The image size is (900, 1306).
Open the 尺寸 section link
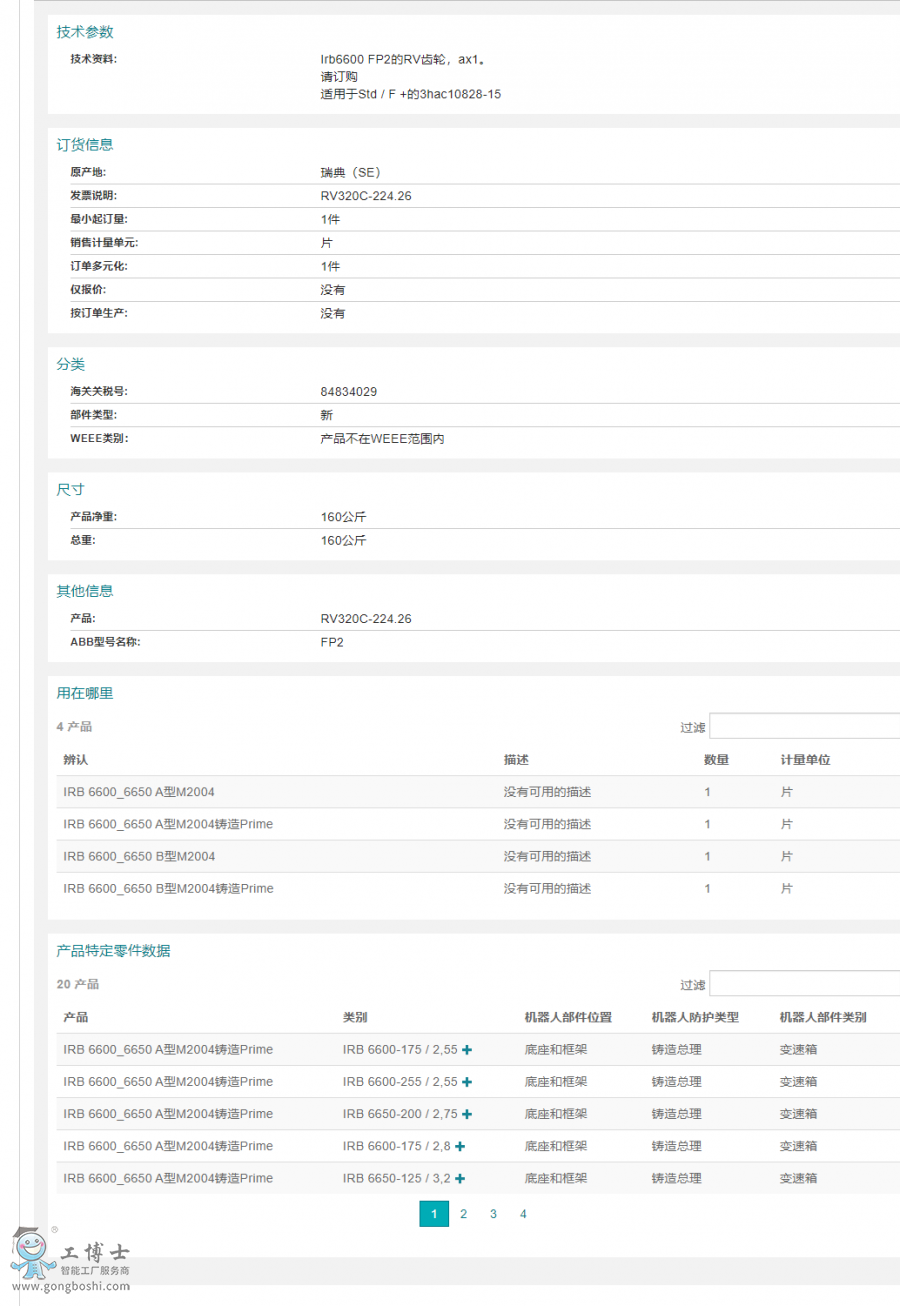click(69, 489)
